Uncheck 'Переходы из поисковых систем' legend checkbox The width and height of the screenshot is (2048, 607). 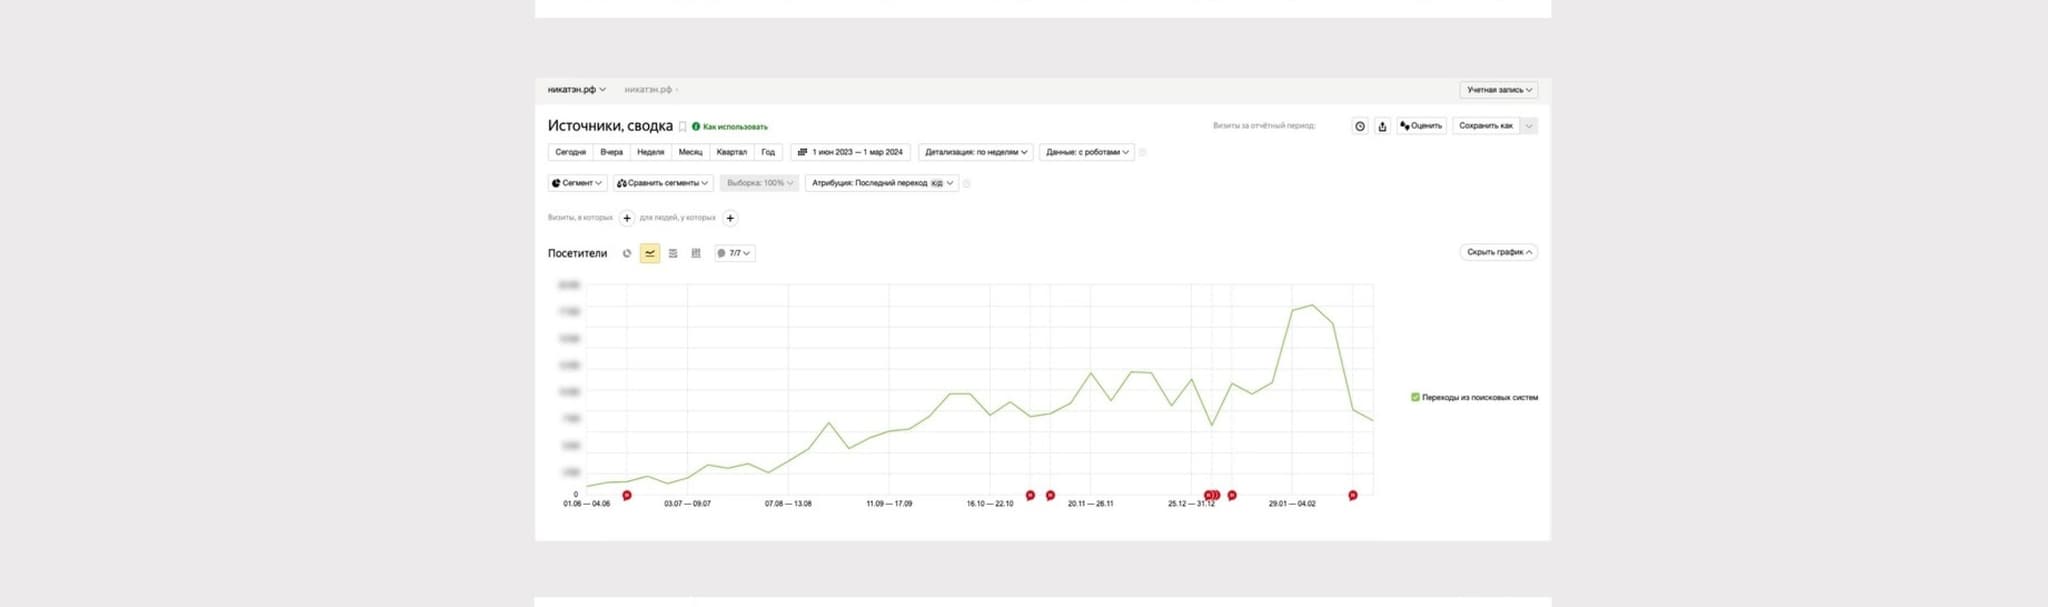point(1415,397)
